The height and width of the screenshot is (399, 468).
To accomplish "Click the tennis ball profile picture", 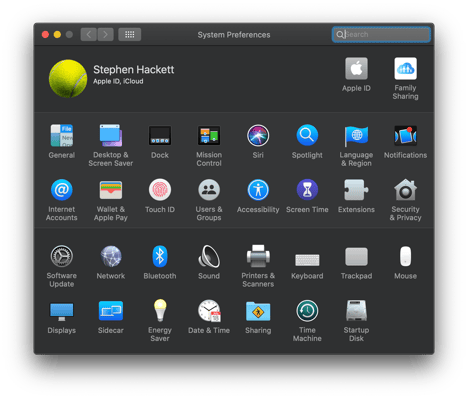I will (68, 78).
